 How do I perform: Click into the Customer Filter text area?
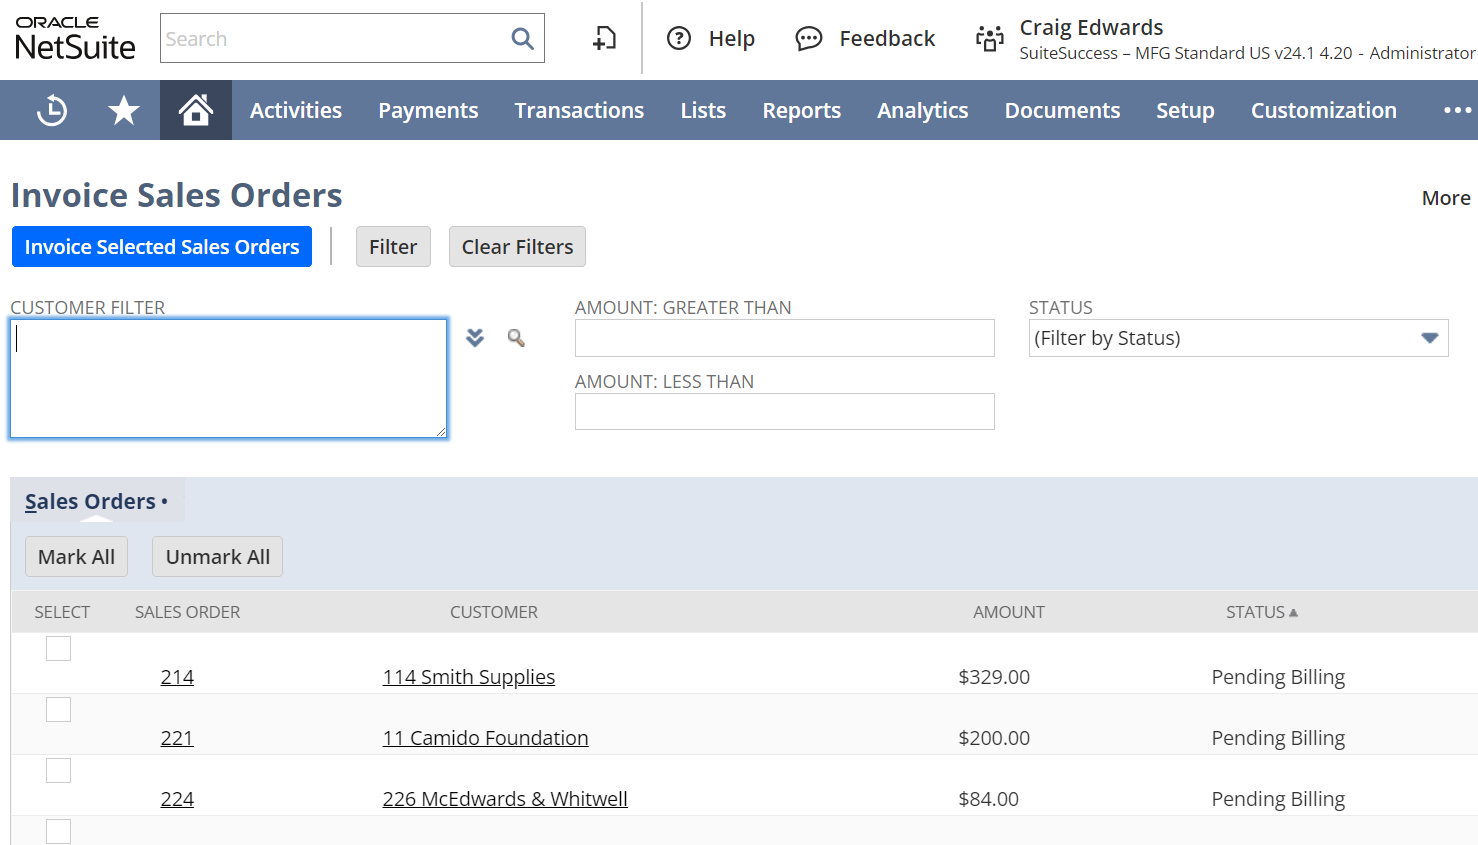[x=228, y=379]
